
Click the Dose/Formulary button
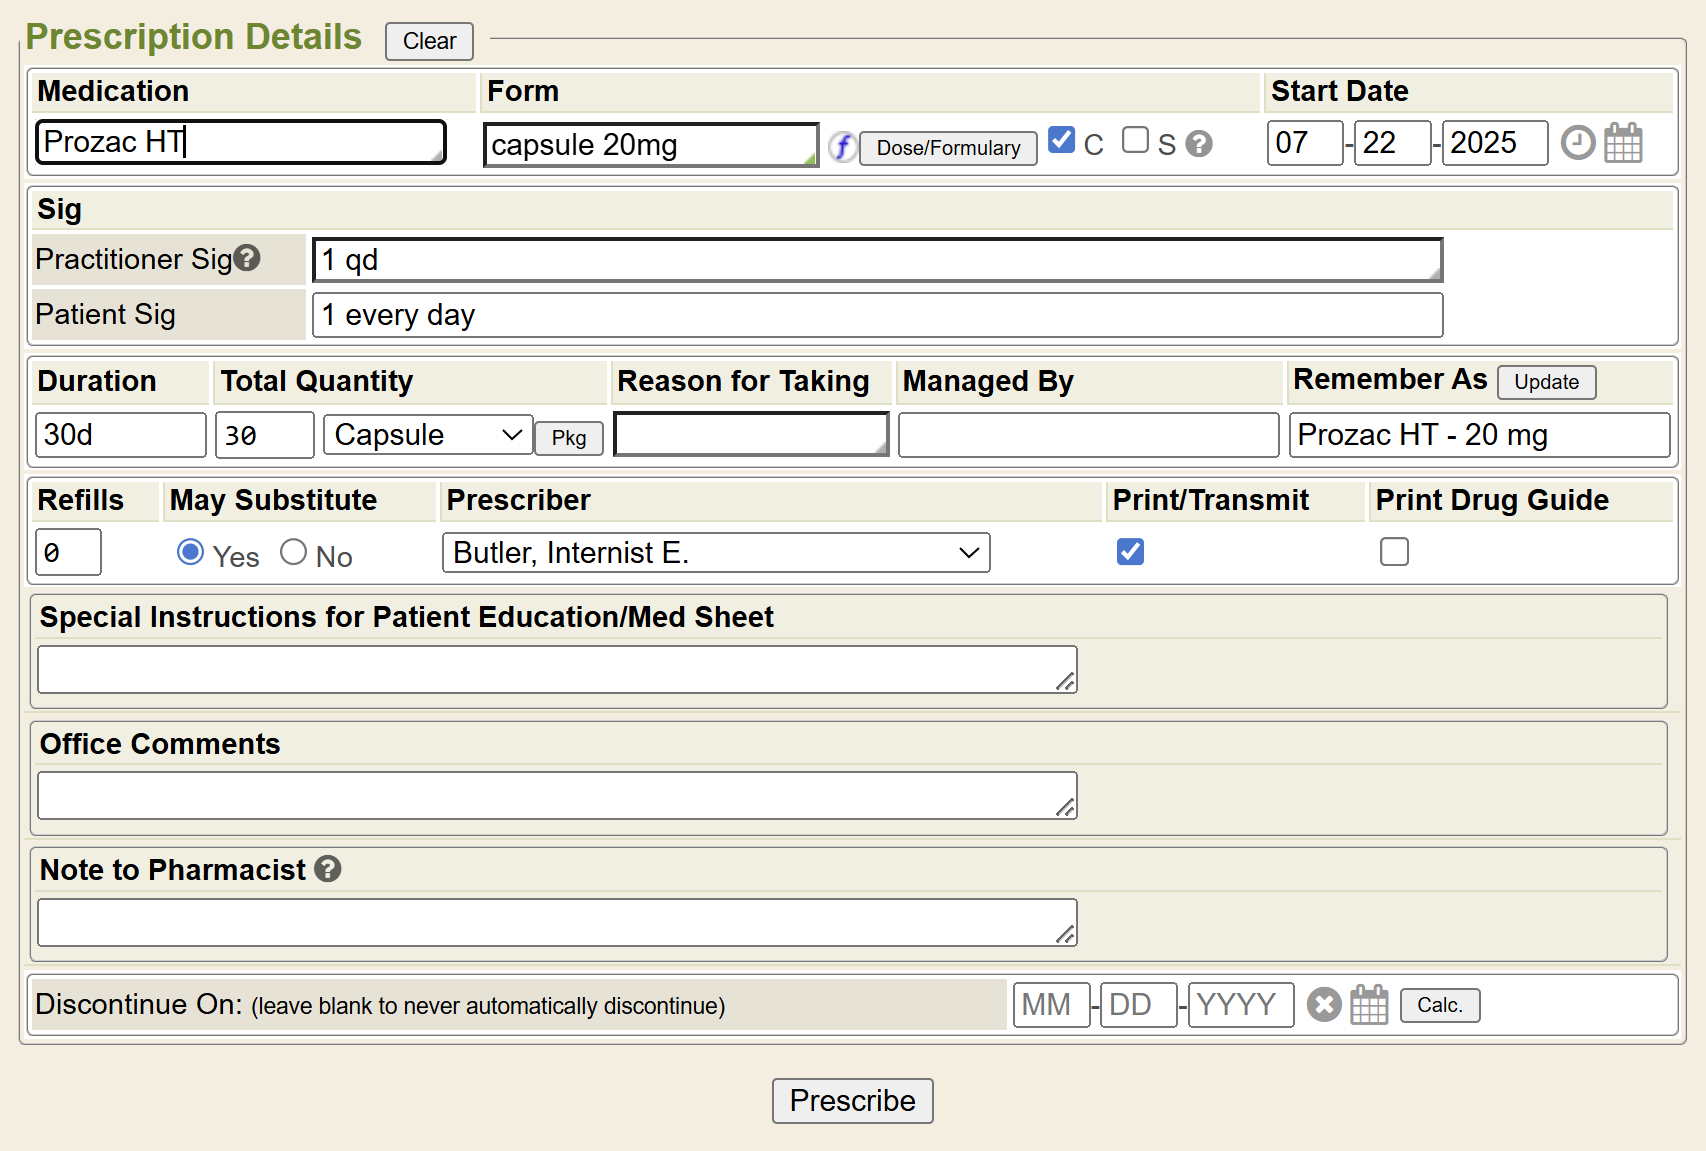pos(947,148)
